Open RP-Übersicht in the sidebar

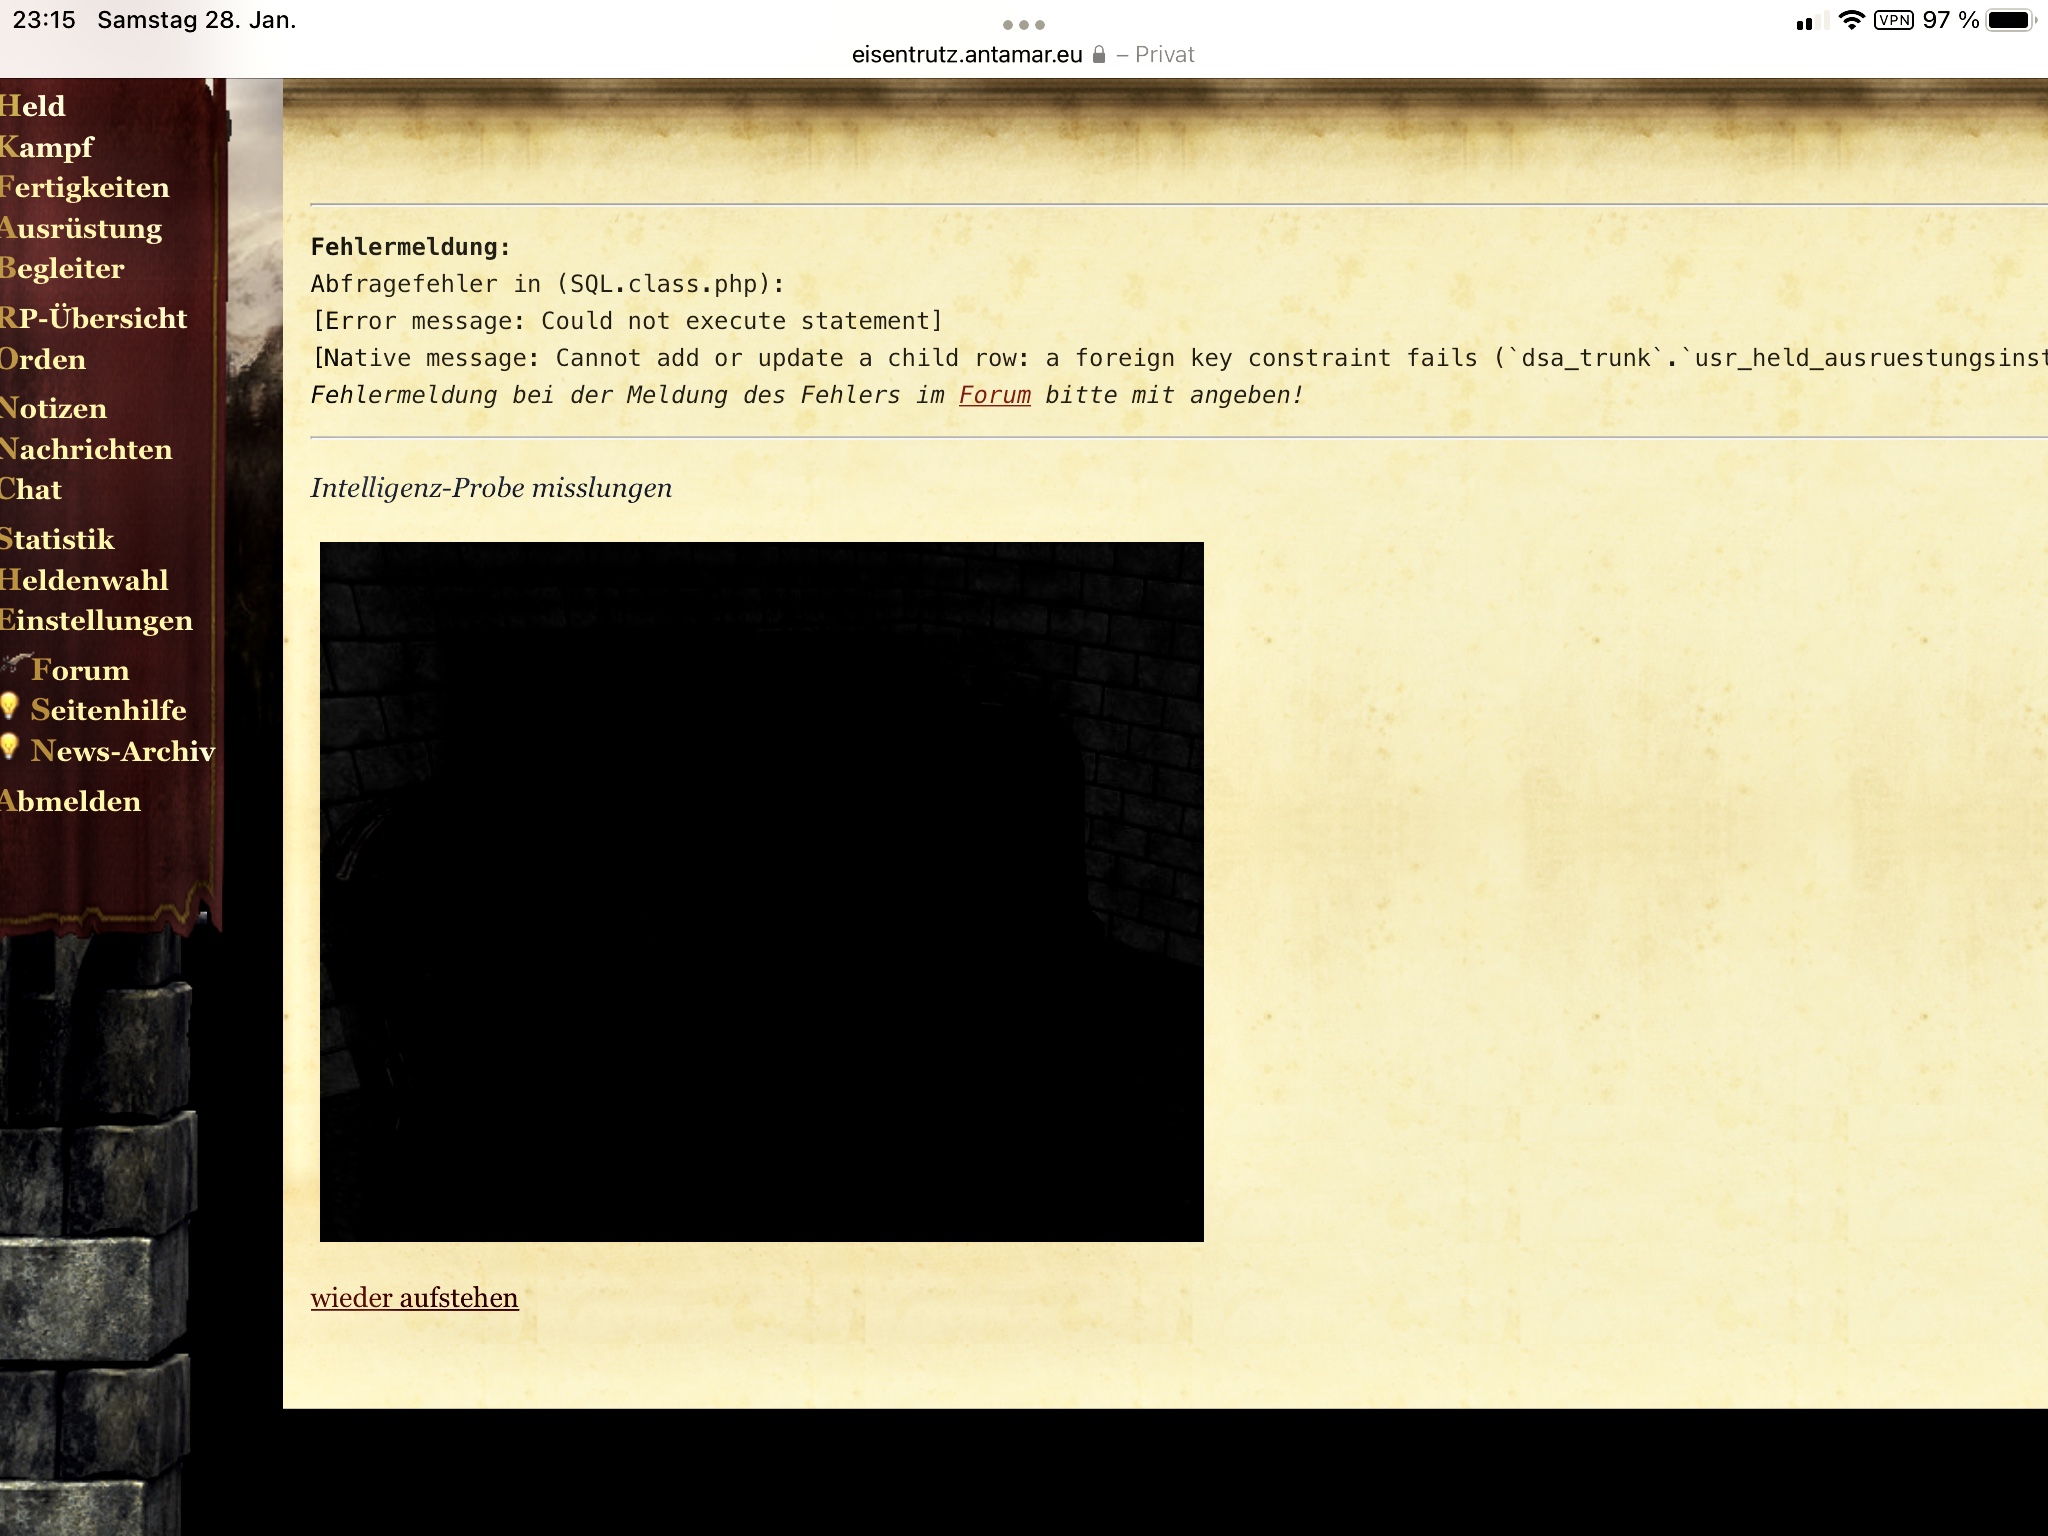coord(94,318)
